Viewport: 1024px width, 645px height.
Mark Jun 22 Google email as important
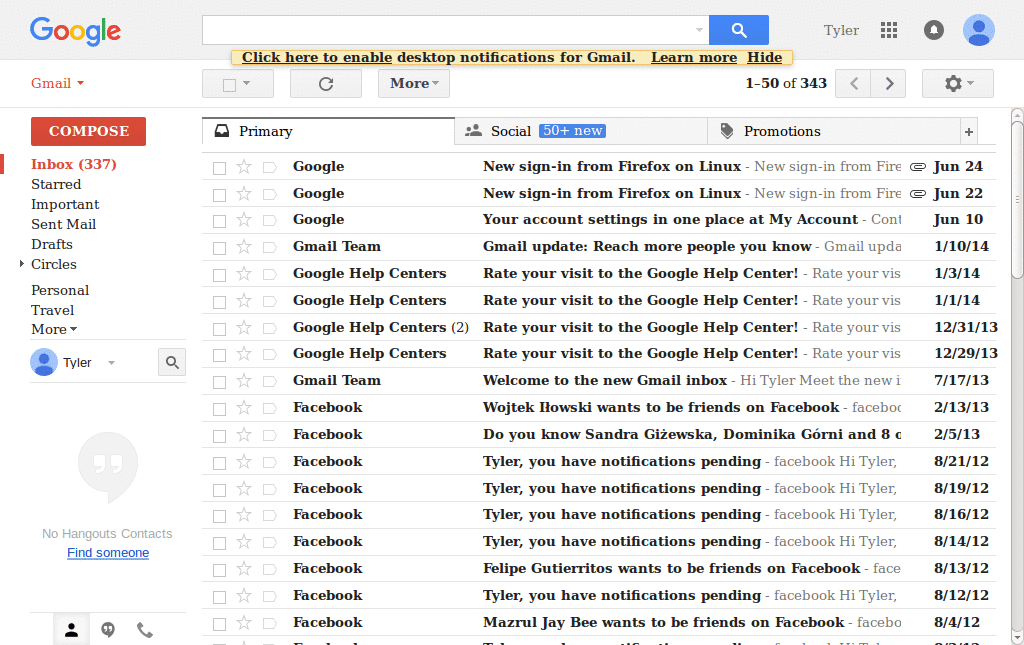click(269, 194)
